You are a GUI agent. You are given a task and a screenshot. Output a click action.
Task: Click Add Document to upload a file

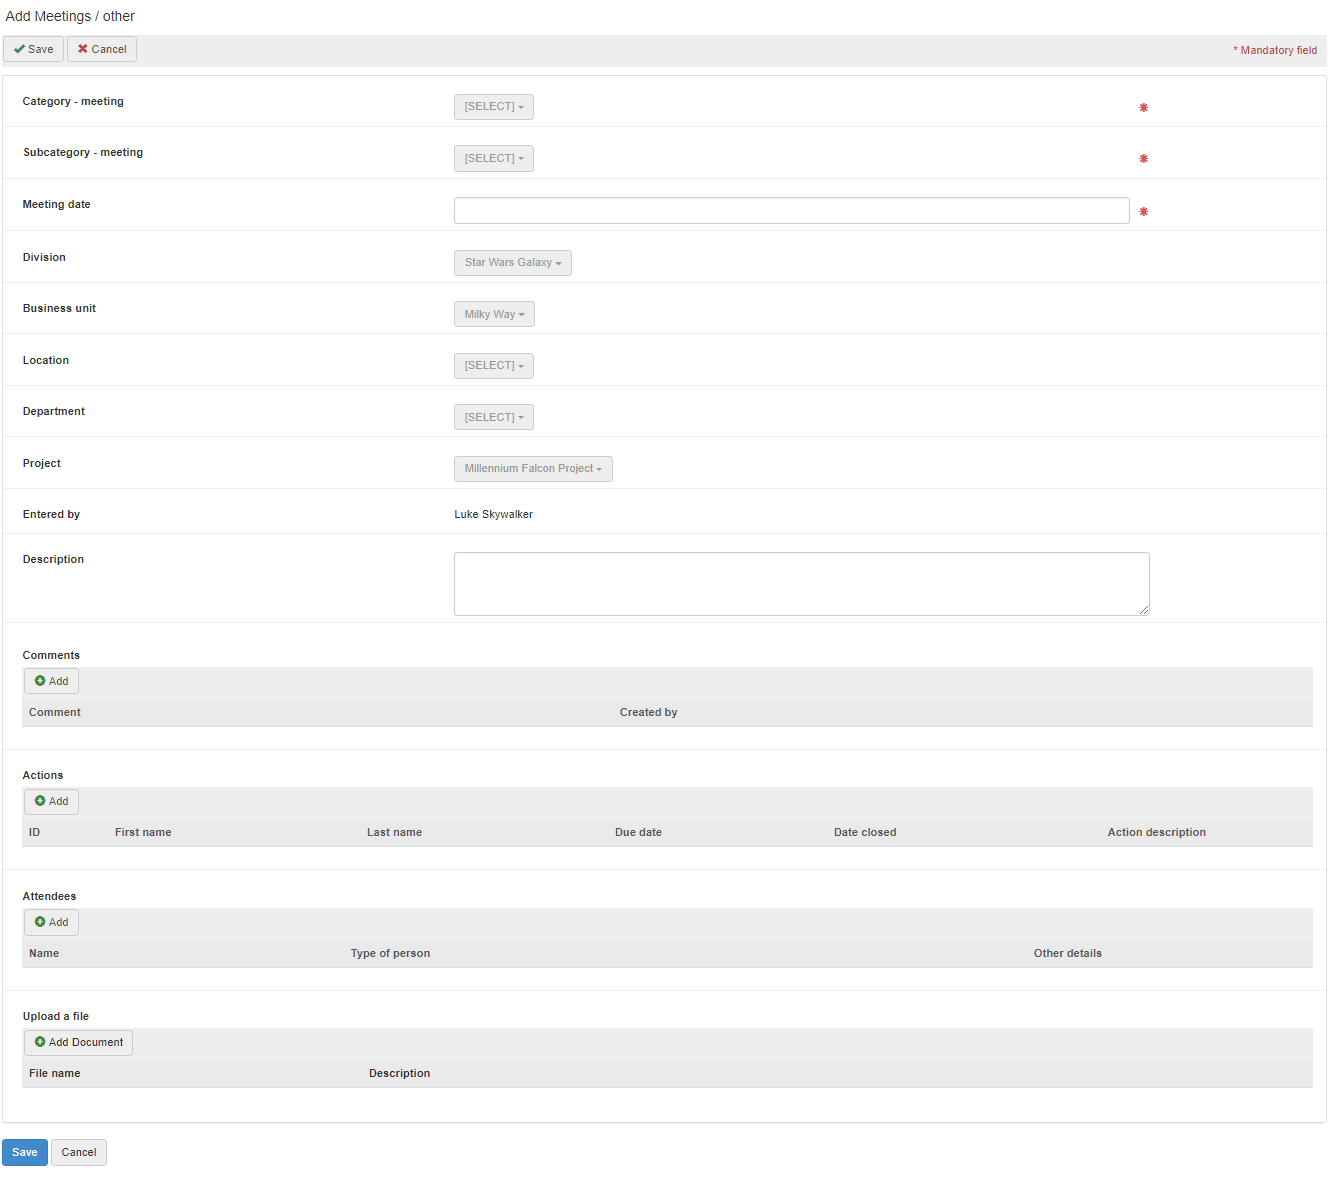(x=79, y=1042)
